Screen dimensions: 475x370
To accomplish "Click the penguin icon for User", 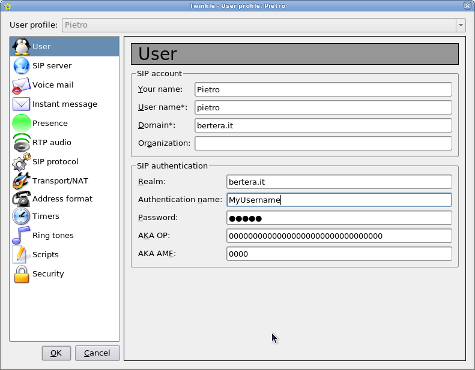I will [21, 46].
